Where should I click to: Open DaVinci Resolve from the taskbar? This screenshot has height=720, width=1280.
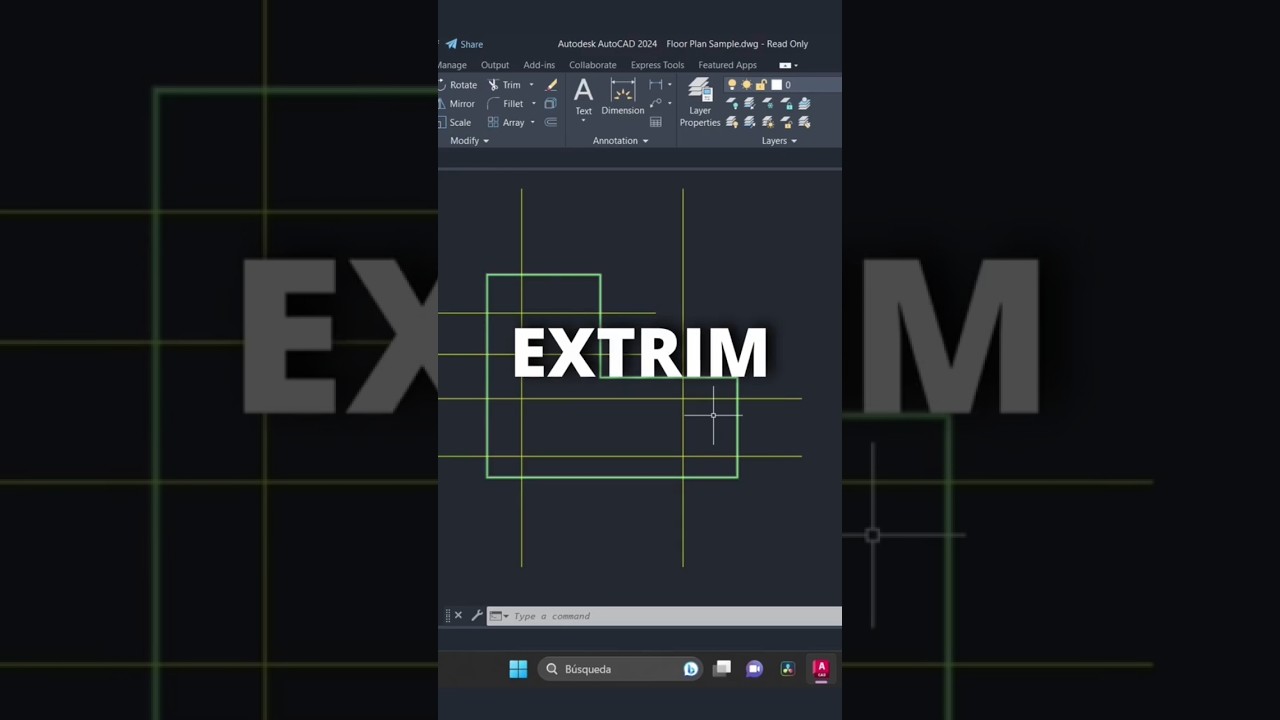tap(787, 669)
